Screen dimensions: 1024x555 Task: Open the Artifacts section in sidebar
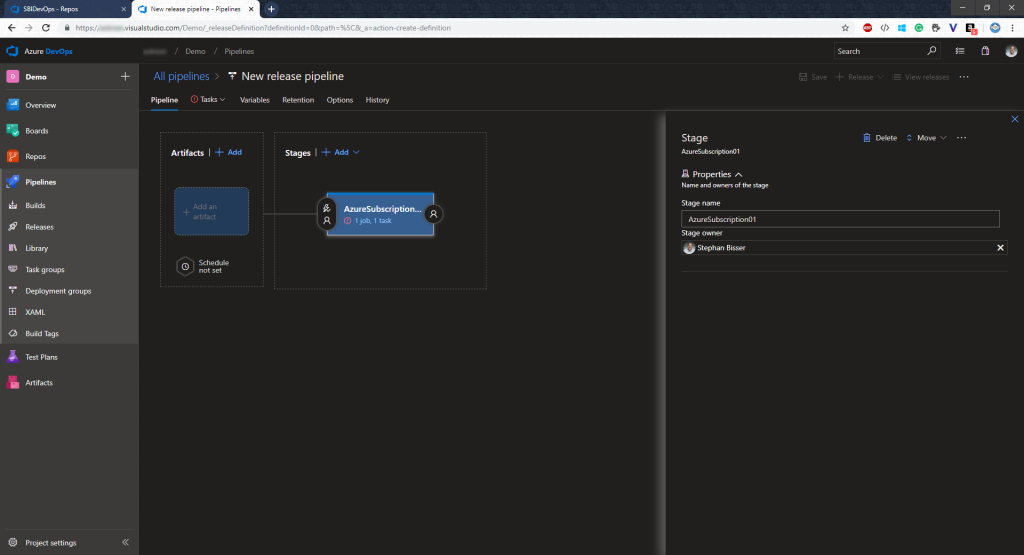[39, 383]
